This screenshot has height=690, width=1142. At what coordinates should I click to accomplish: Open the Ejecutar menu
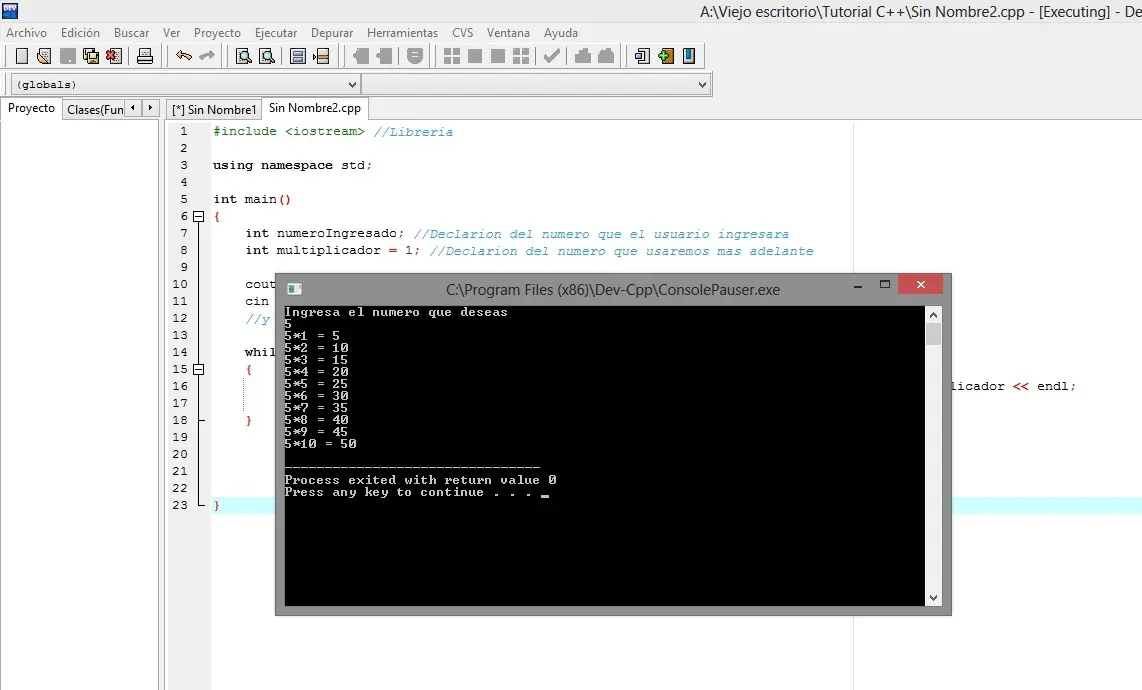(276, 32)
